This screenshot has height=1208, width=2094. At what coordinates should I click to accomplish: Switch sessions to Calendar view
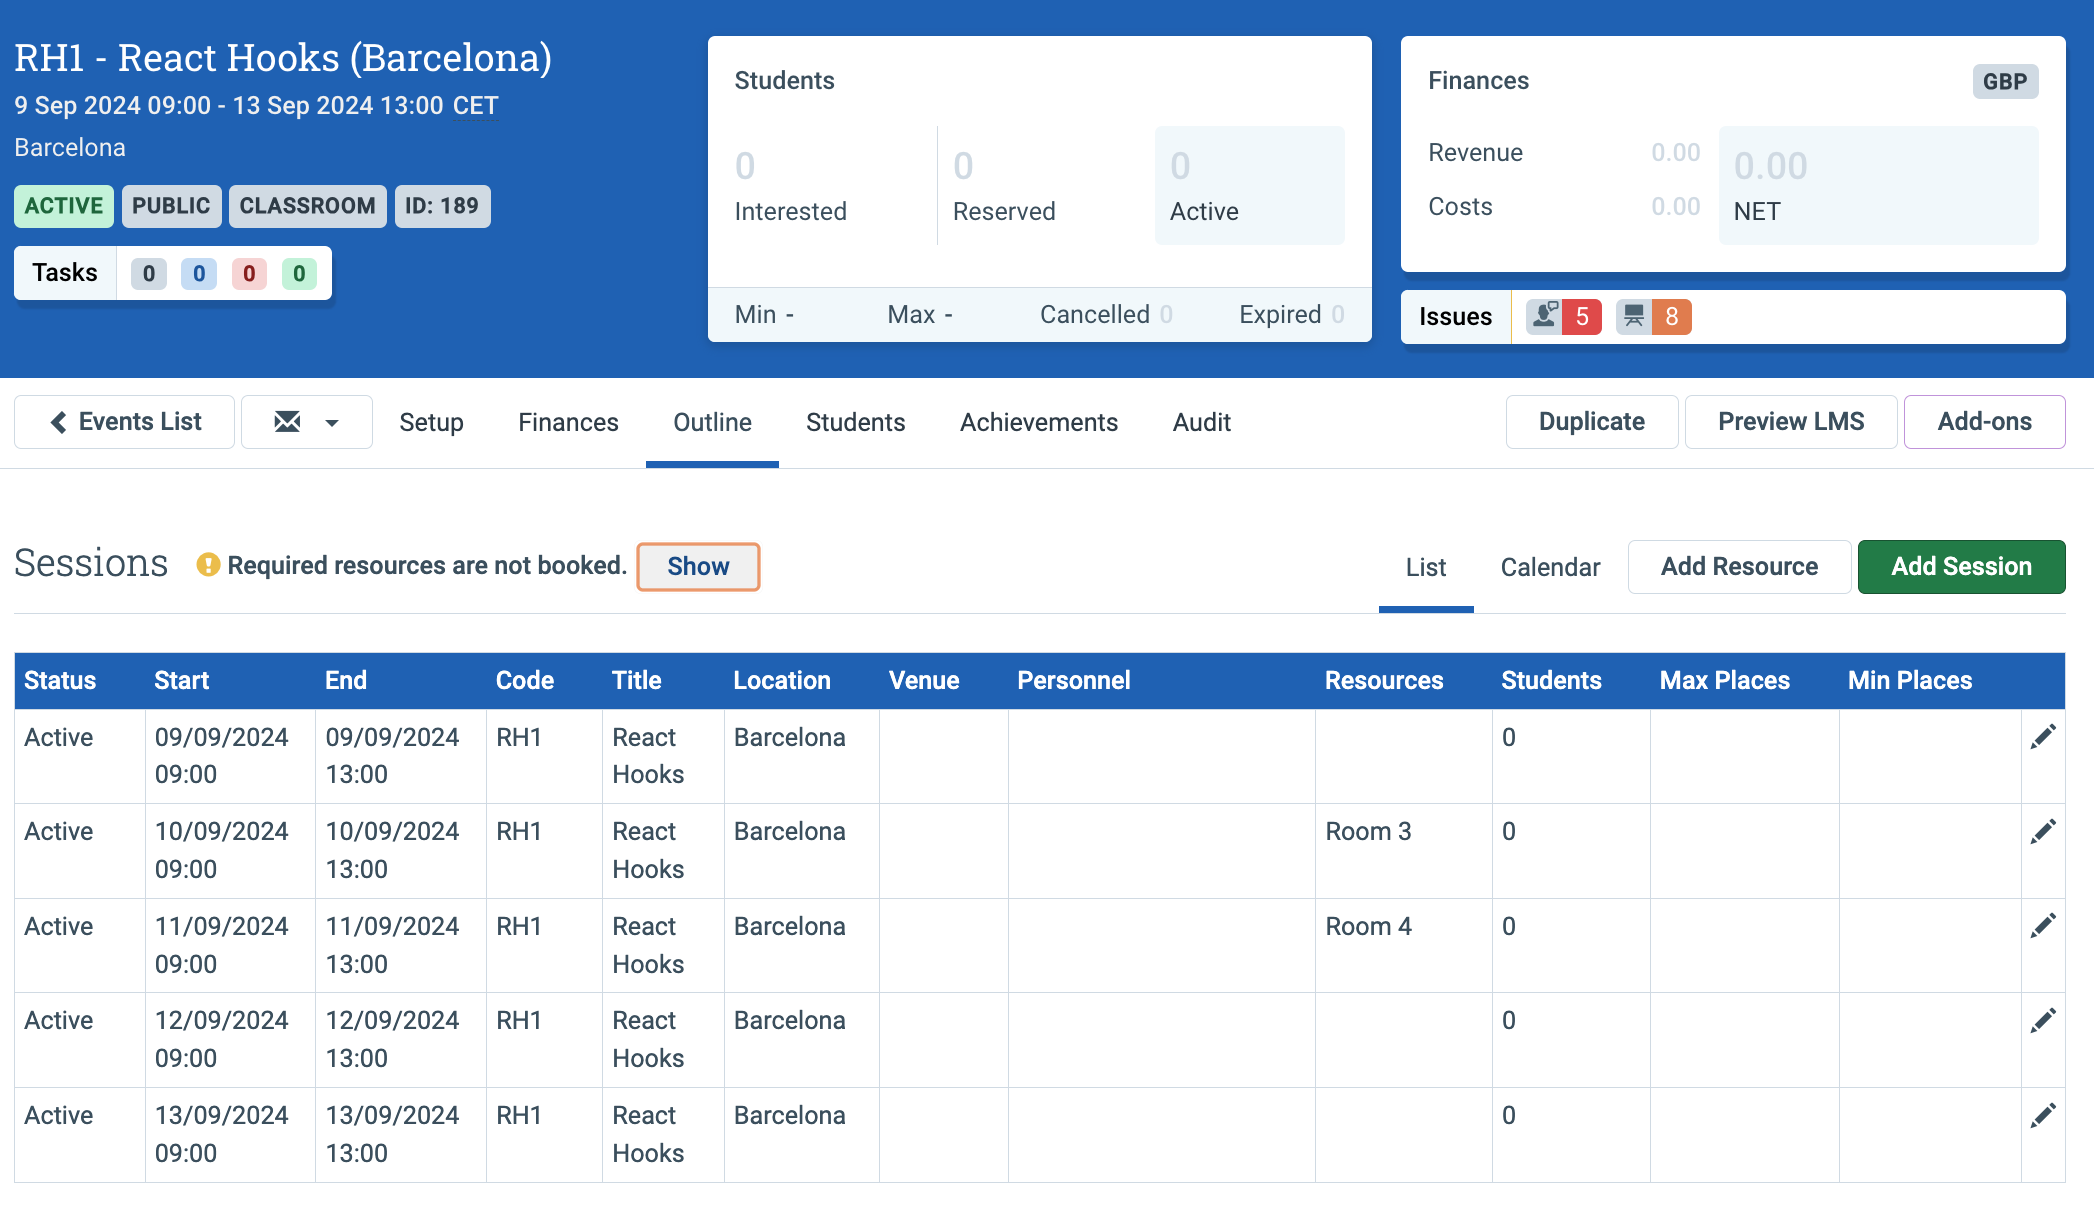(1550, 567)
